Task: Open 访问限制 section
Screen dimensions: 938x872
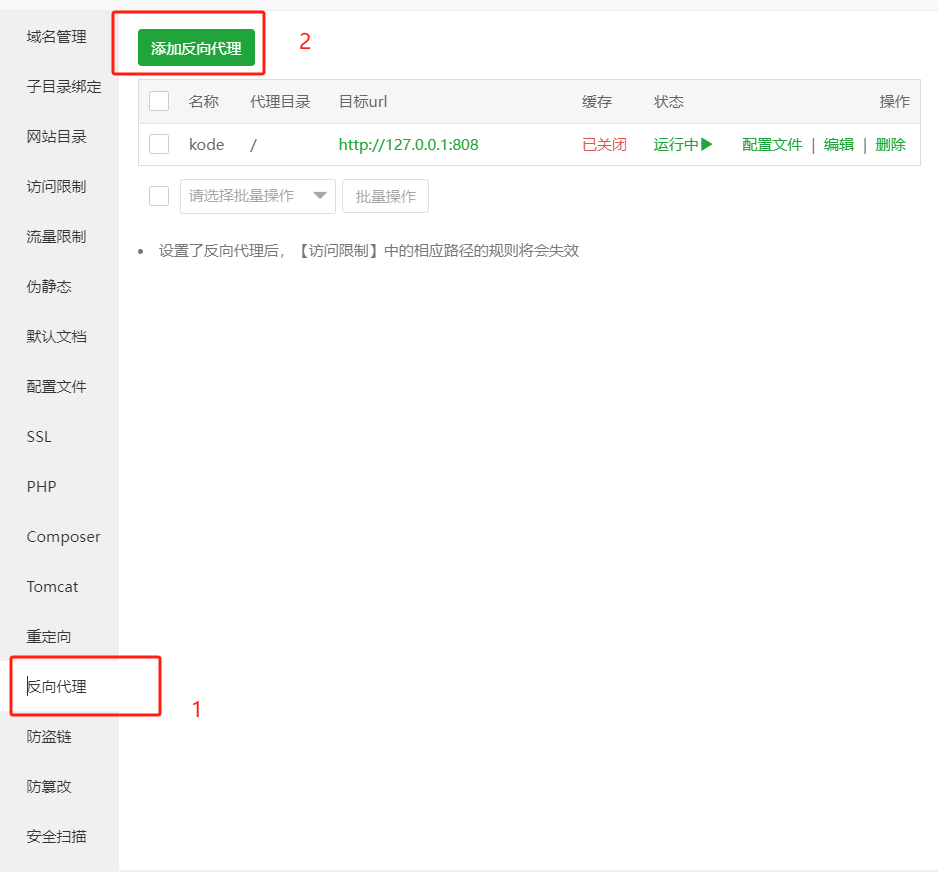Action: click(56, 187)
